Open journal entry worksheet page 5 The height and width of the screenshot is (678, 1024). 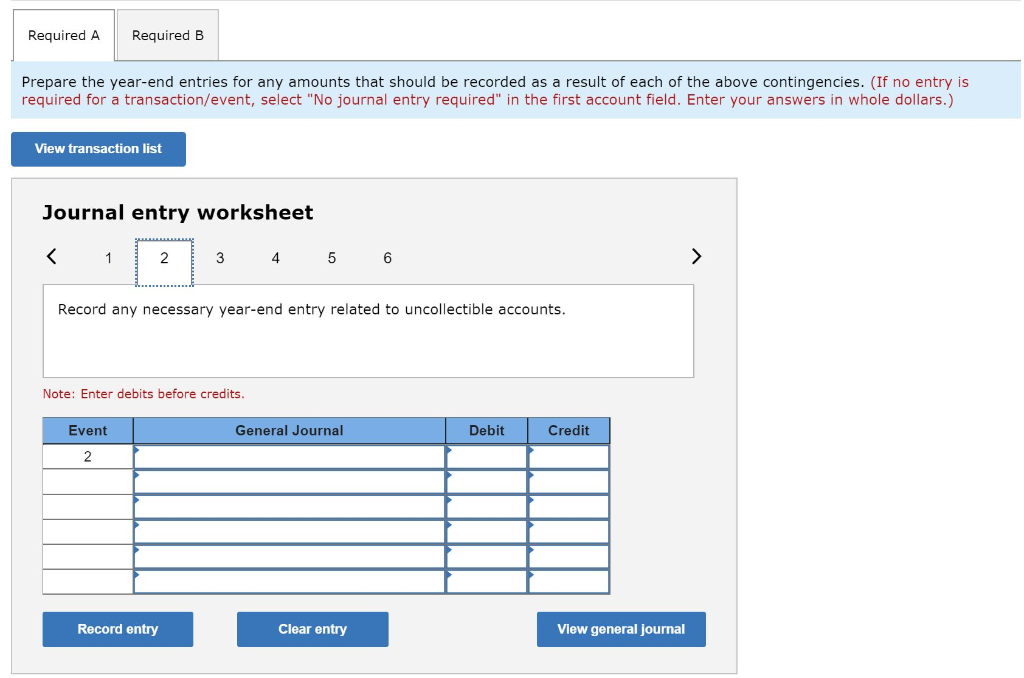click(332, 258)
